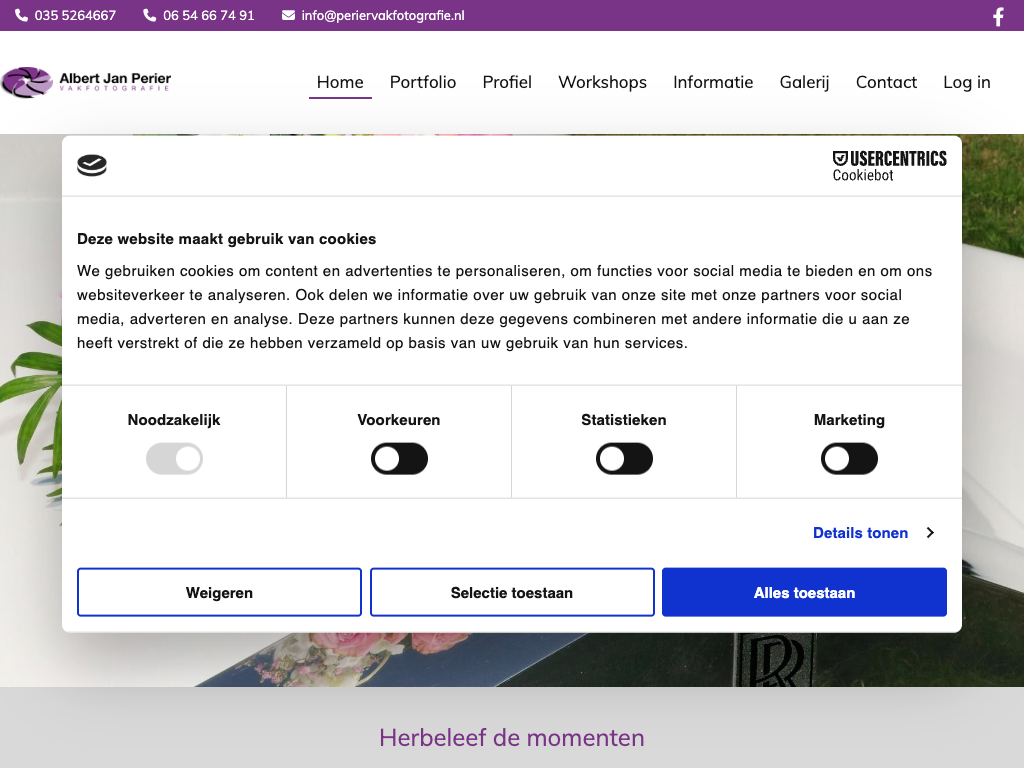This screenshot has width=1024, height=768.
Task: Click the Usercentrics Cookiebot brand logo
Action: click(889, 166)
